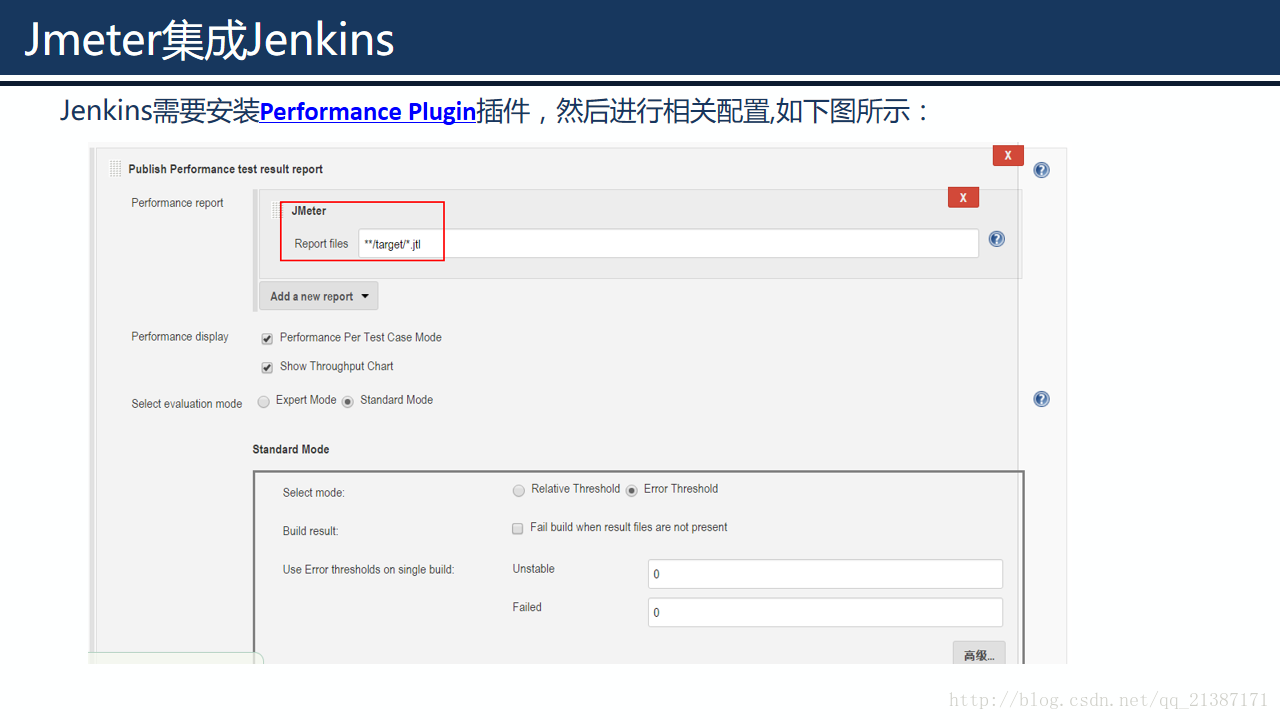Delete the Publish Performance report section with red X
Image resolution: width=1280 pixels, height=720 pixels.
1008,155
